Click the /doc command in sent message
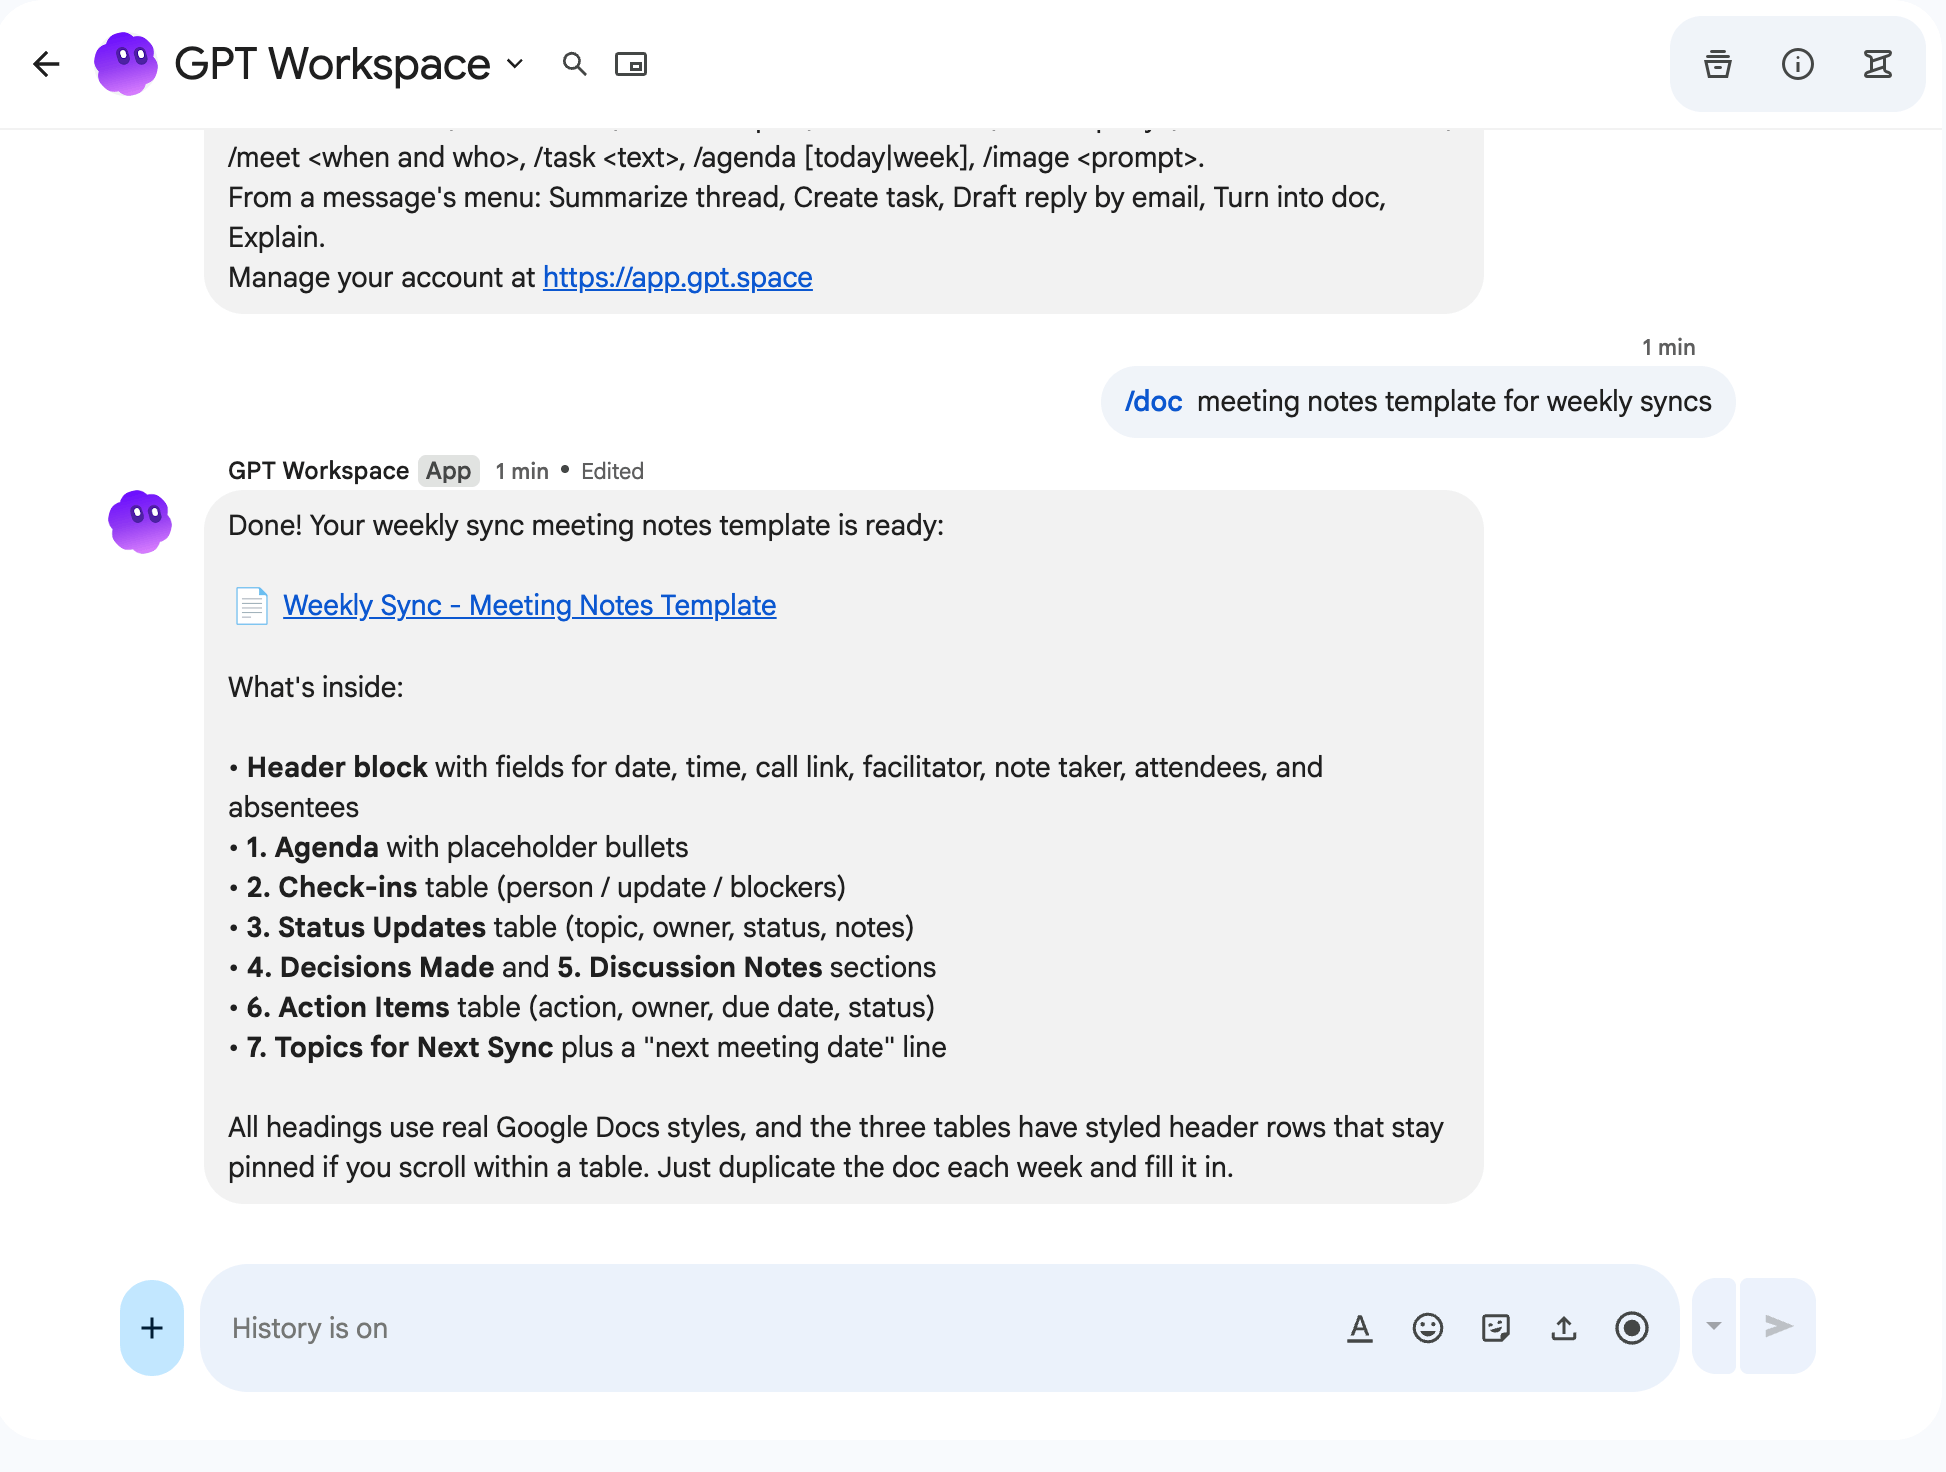1946x1472 pixels. [1154, 401]
